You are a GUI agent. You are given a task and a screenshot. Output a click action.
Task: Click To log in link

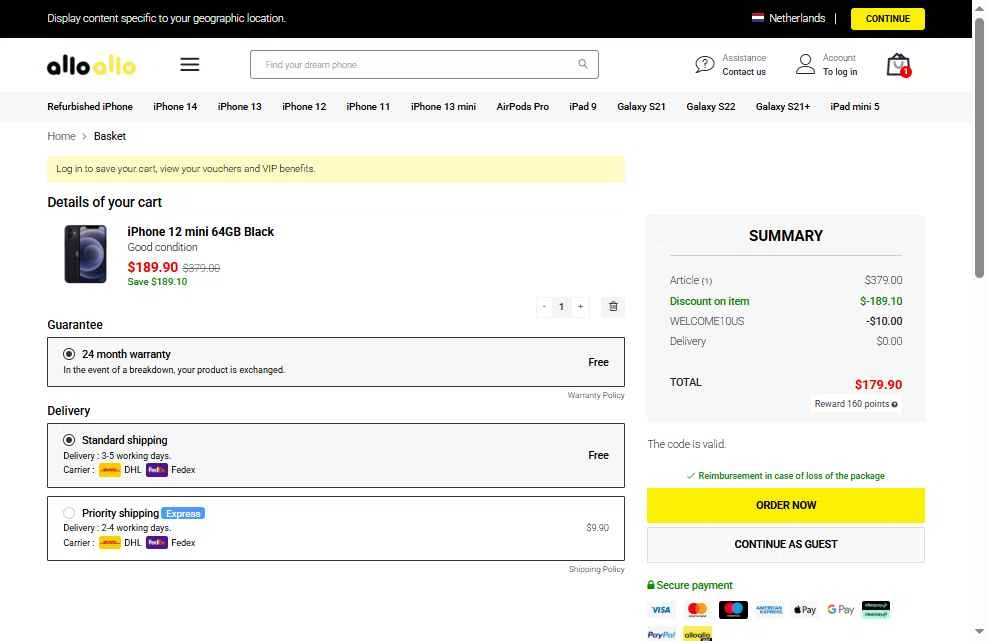840,72
